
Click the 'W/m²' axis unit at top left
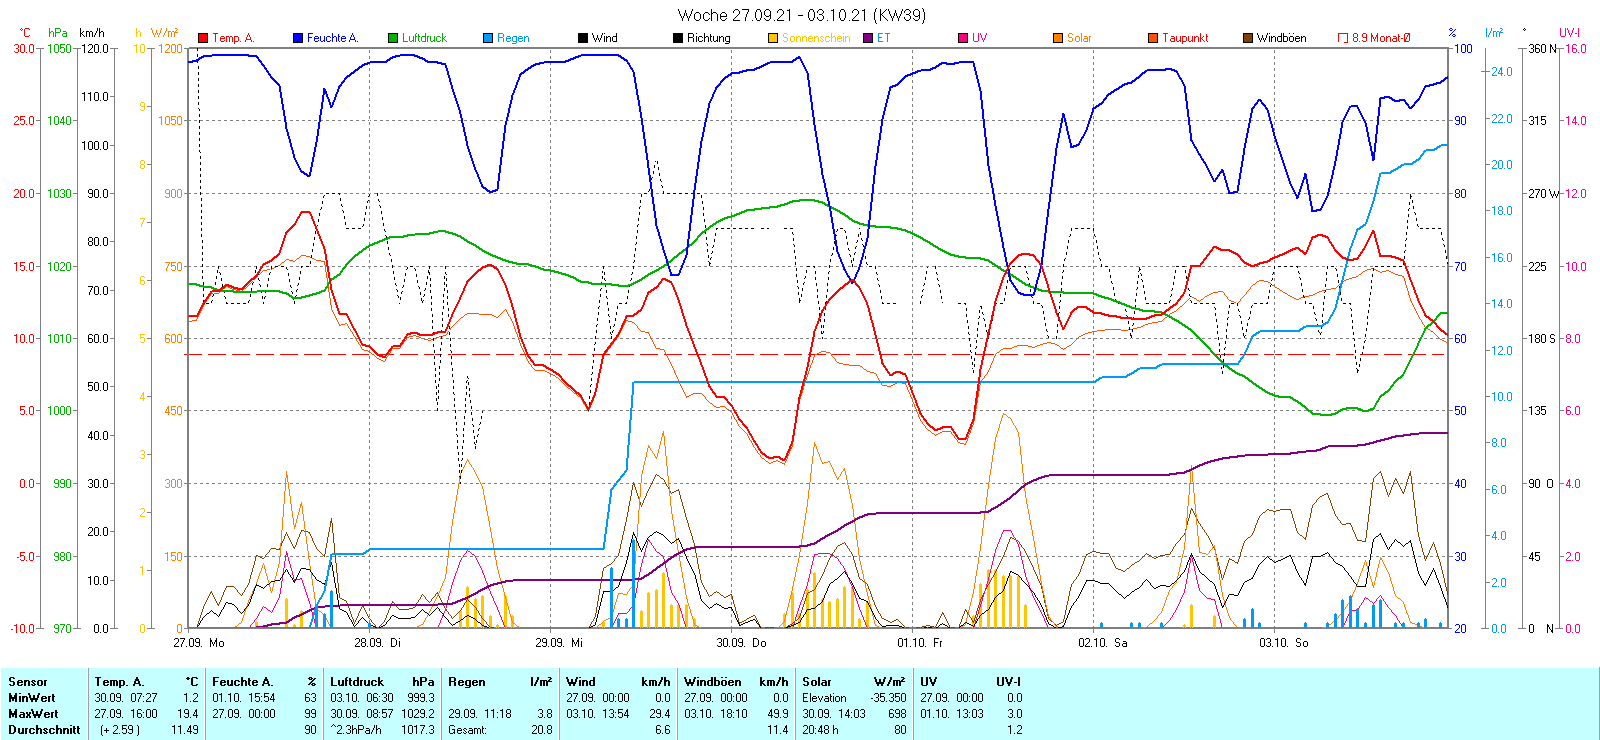click(x=165, y=33)
